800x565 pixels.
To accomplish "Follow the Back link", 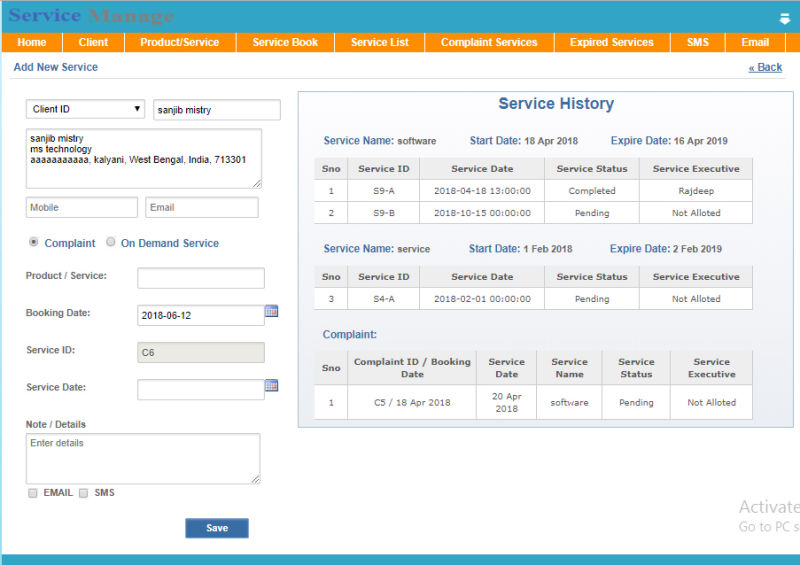I will (765, 67).
